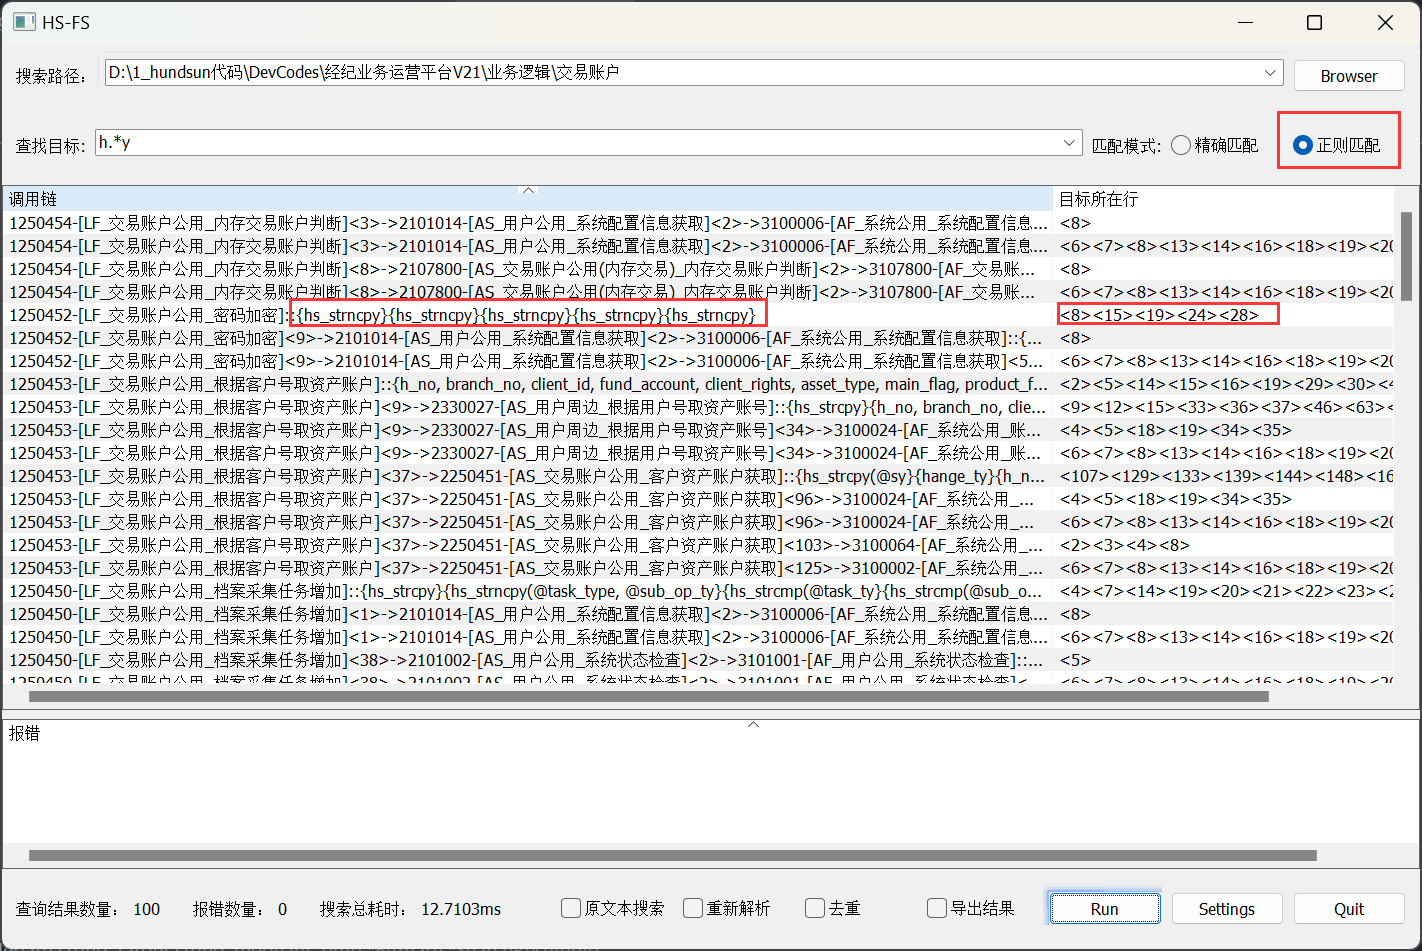
Task: Click the chevron above the 报错 panel
Action: click(754, 724)
